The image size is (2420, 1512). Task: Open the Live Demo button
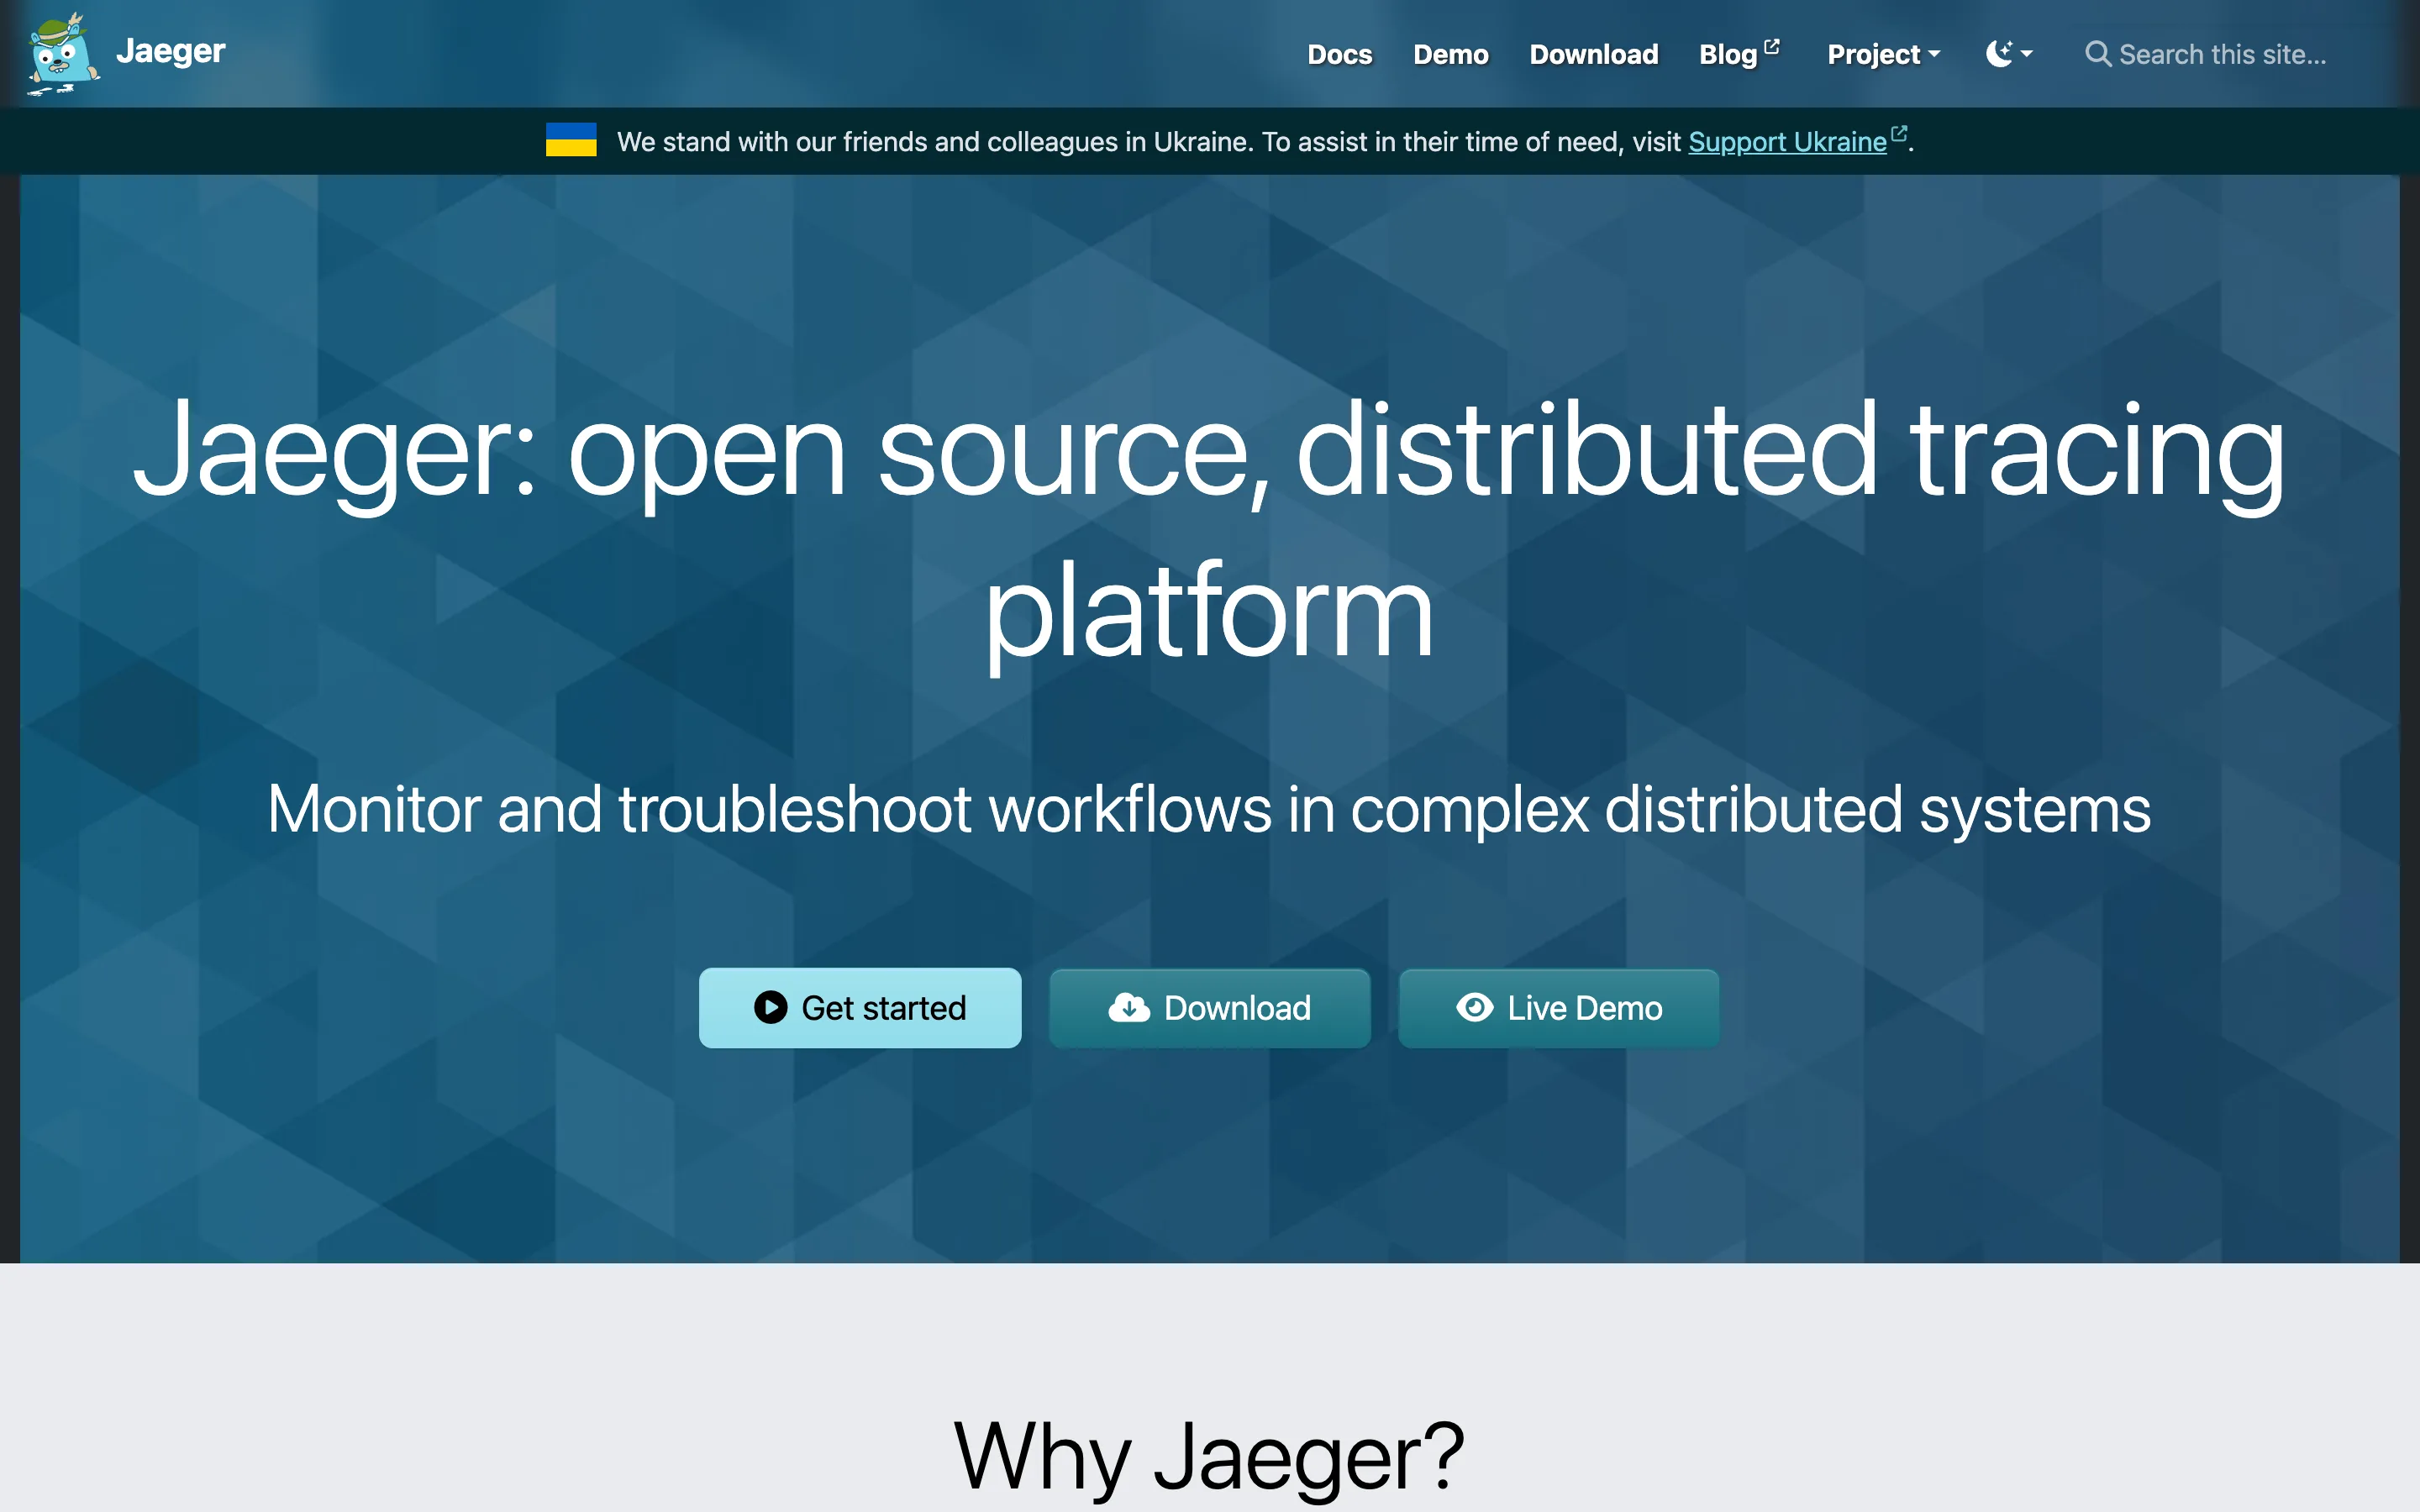point(1559,1008)
